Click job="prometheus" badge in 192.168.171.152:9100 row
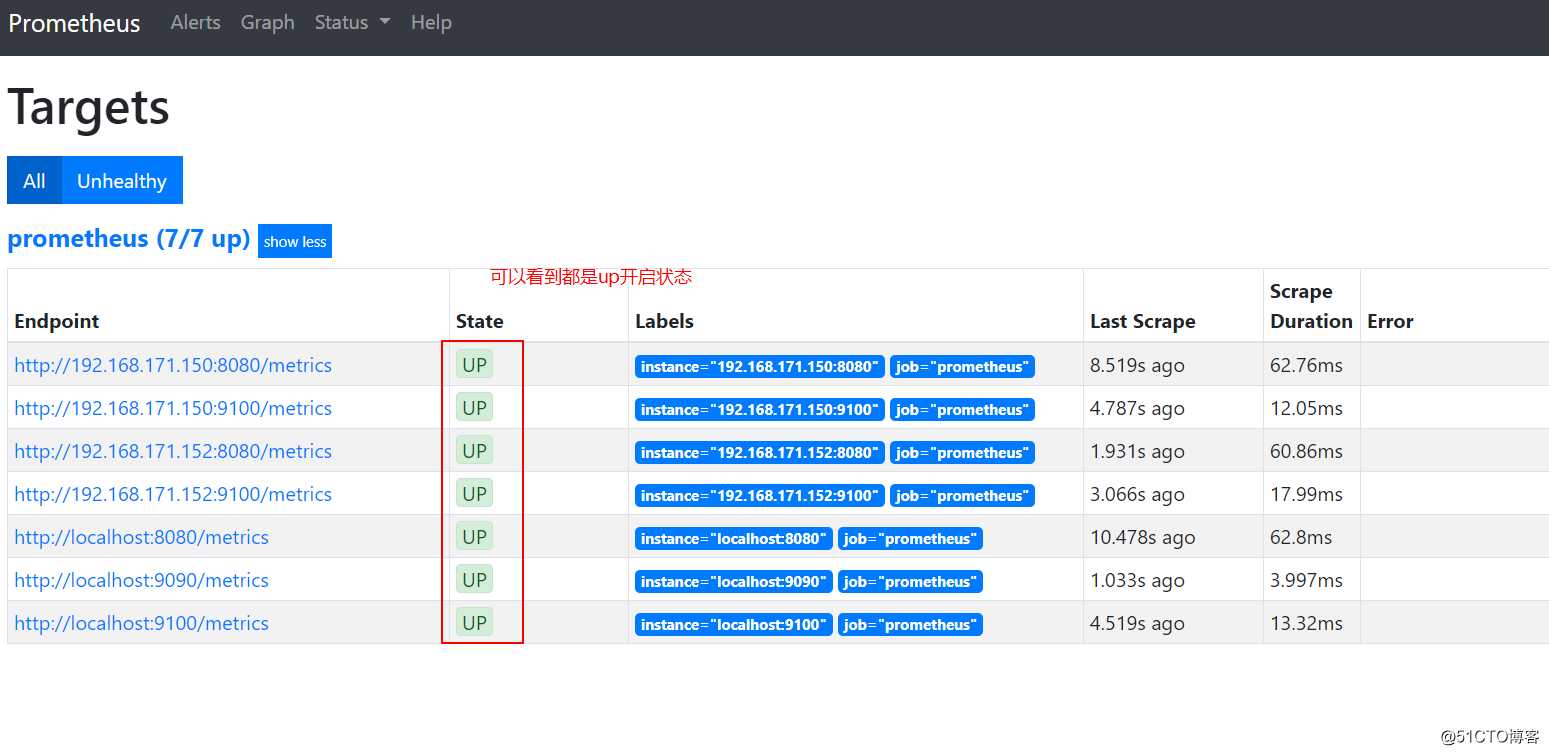1549x755 pixels. point(962,496)
